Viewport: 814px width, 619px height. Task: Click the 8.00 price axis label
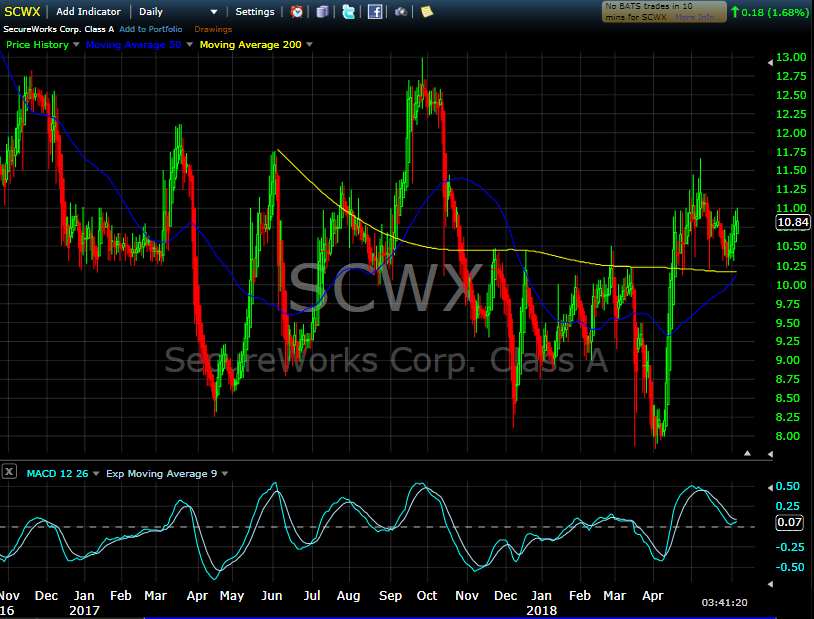pos(788,436)
